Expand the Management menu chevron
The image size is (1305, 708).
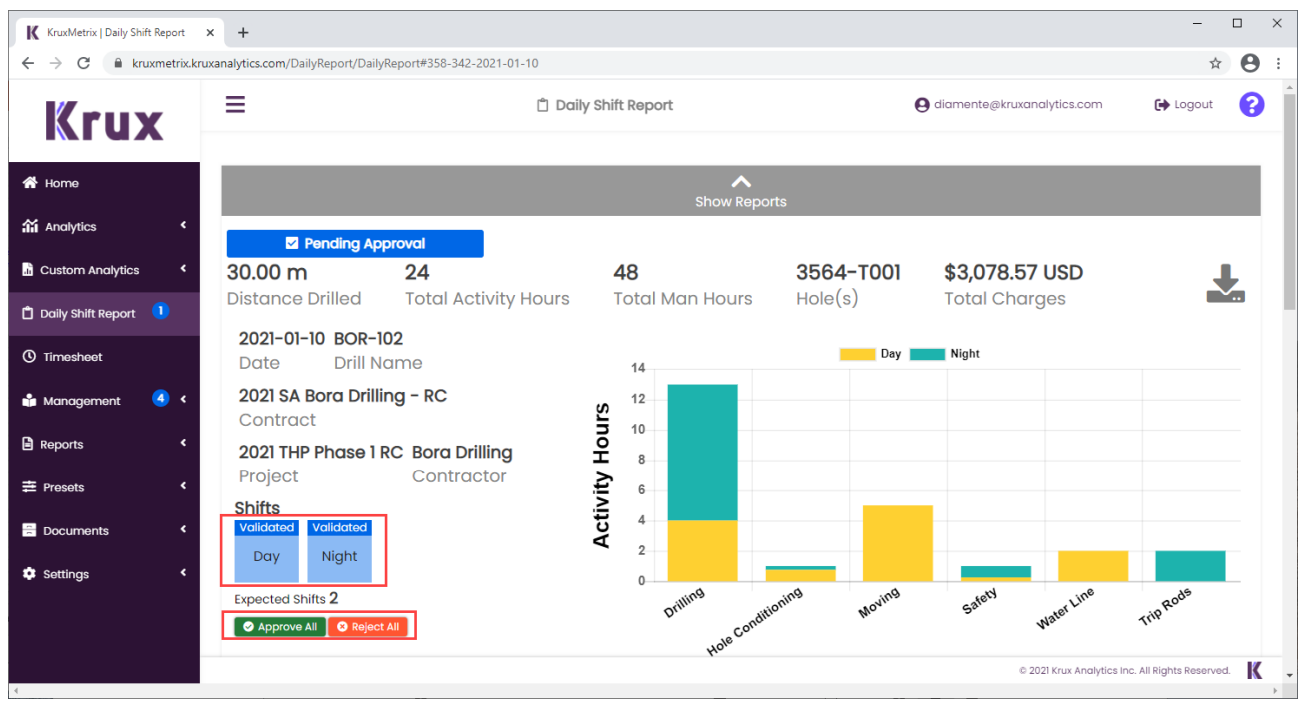coord(183,399)
